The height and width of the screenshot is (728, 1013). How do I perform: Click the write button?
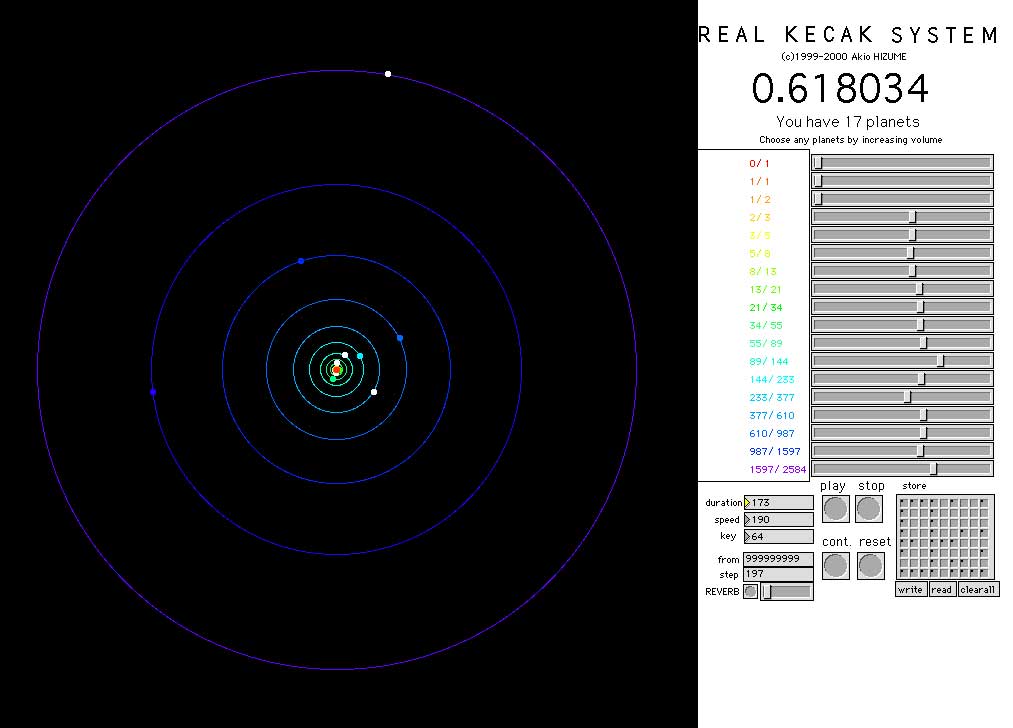pyautogui.click(x=910, y=590)
